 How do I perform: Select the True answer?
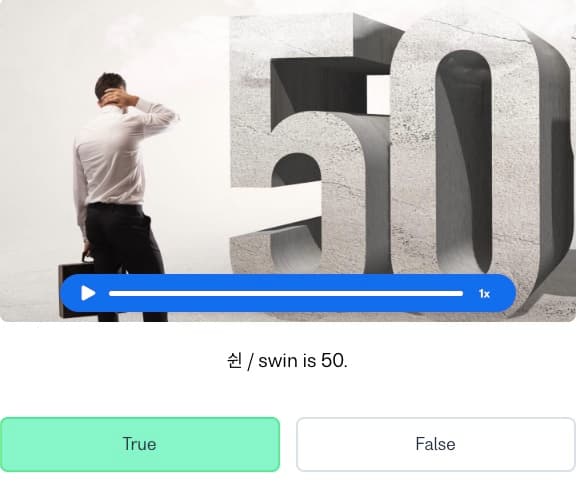[x=140, y=444]
